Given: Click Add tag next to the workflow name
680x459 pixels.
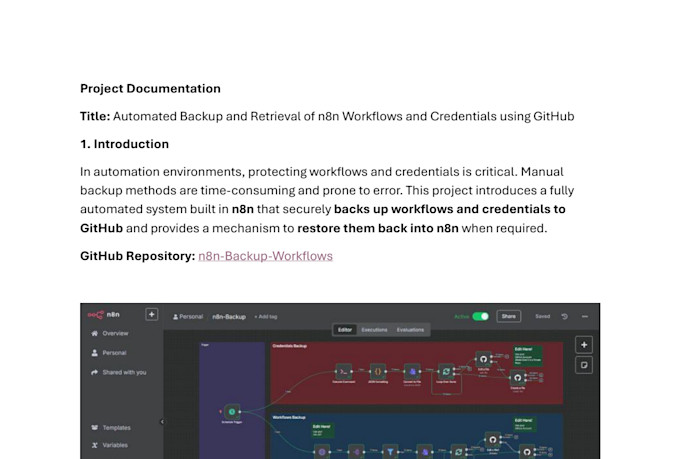Looking at the screenshot, I should coord(266,317).
